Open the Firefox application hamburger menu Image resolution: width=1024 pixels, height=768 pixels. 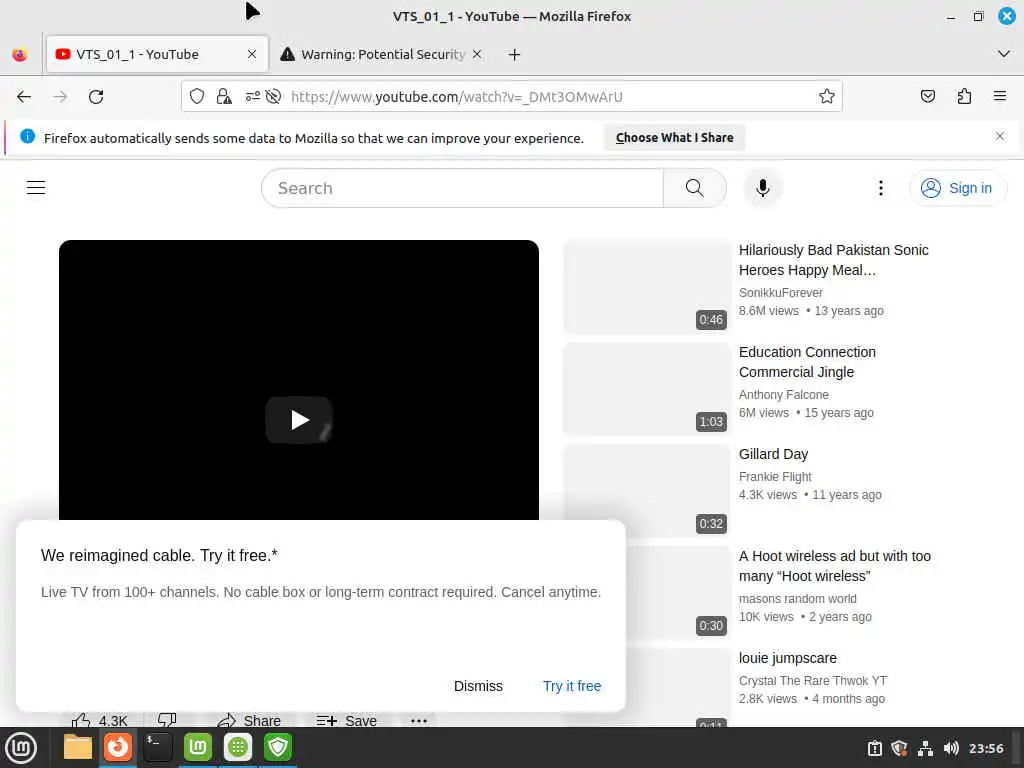click(1000, 97)
